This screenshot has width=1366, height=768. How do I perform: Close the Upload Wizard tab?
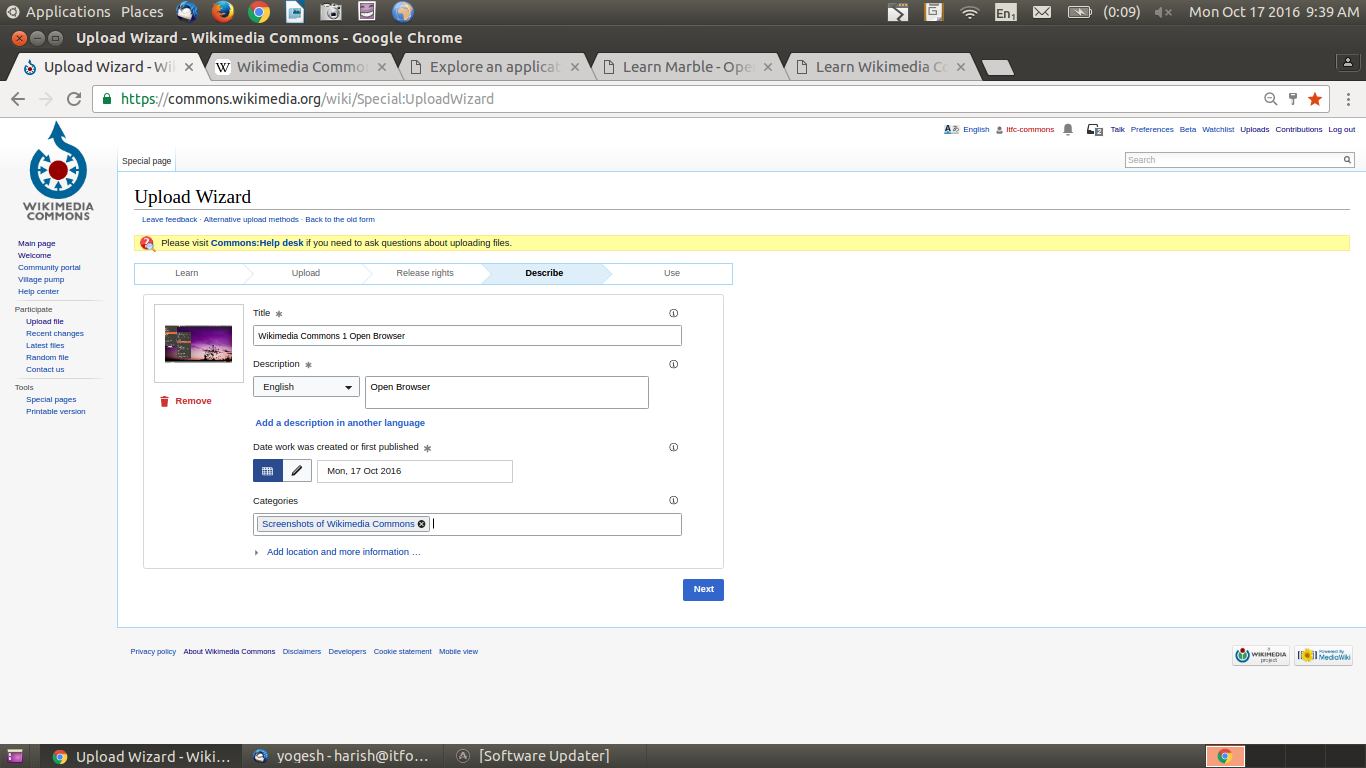coord(187,67)
